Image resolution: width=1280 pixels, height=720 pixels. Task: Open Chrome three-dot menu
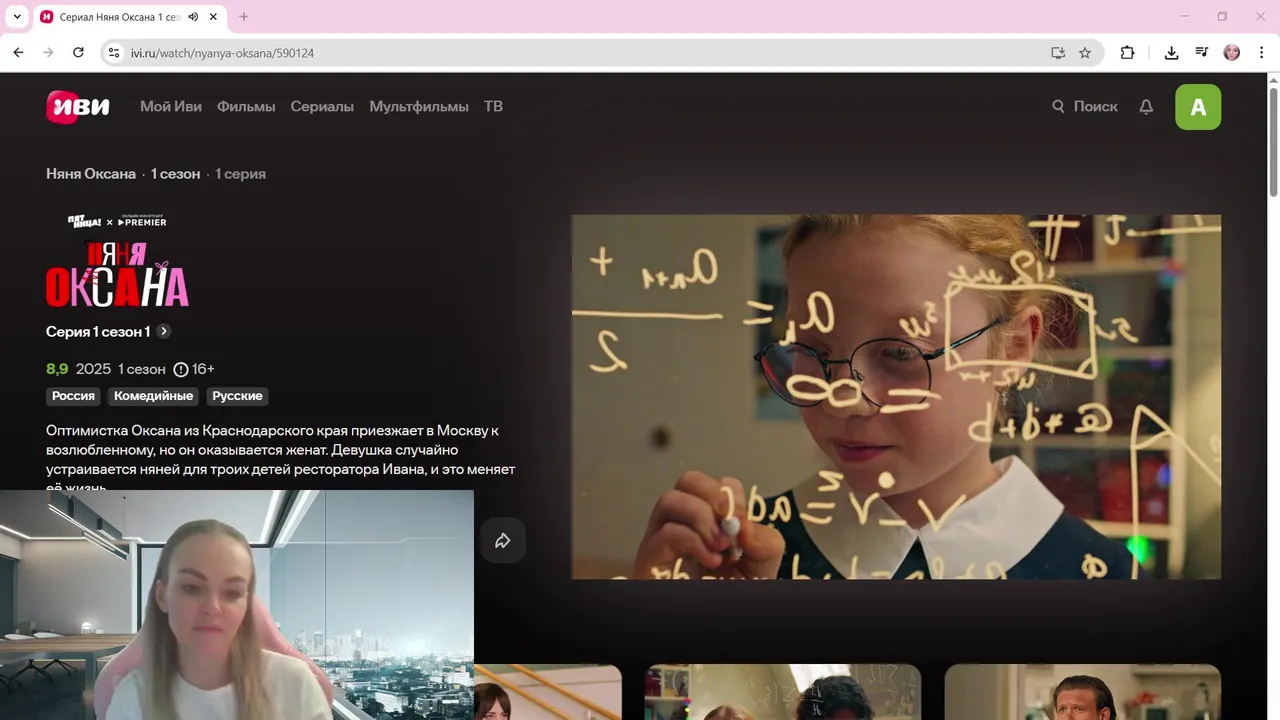pyautogui.click(x=1262, y=53)
